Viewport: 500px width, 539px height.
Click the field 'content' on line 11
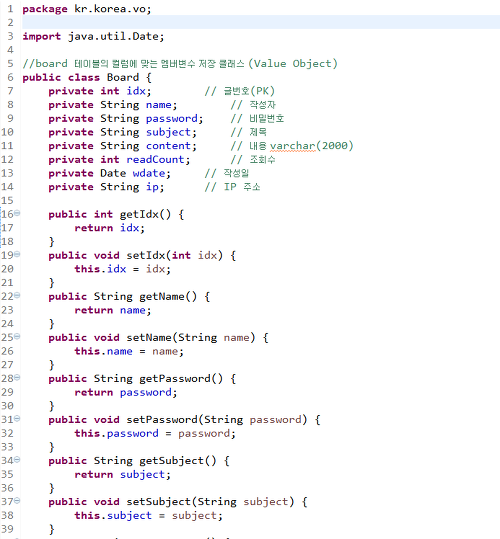click(168, 146)
